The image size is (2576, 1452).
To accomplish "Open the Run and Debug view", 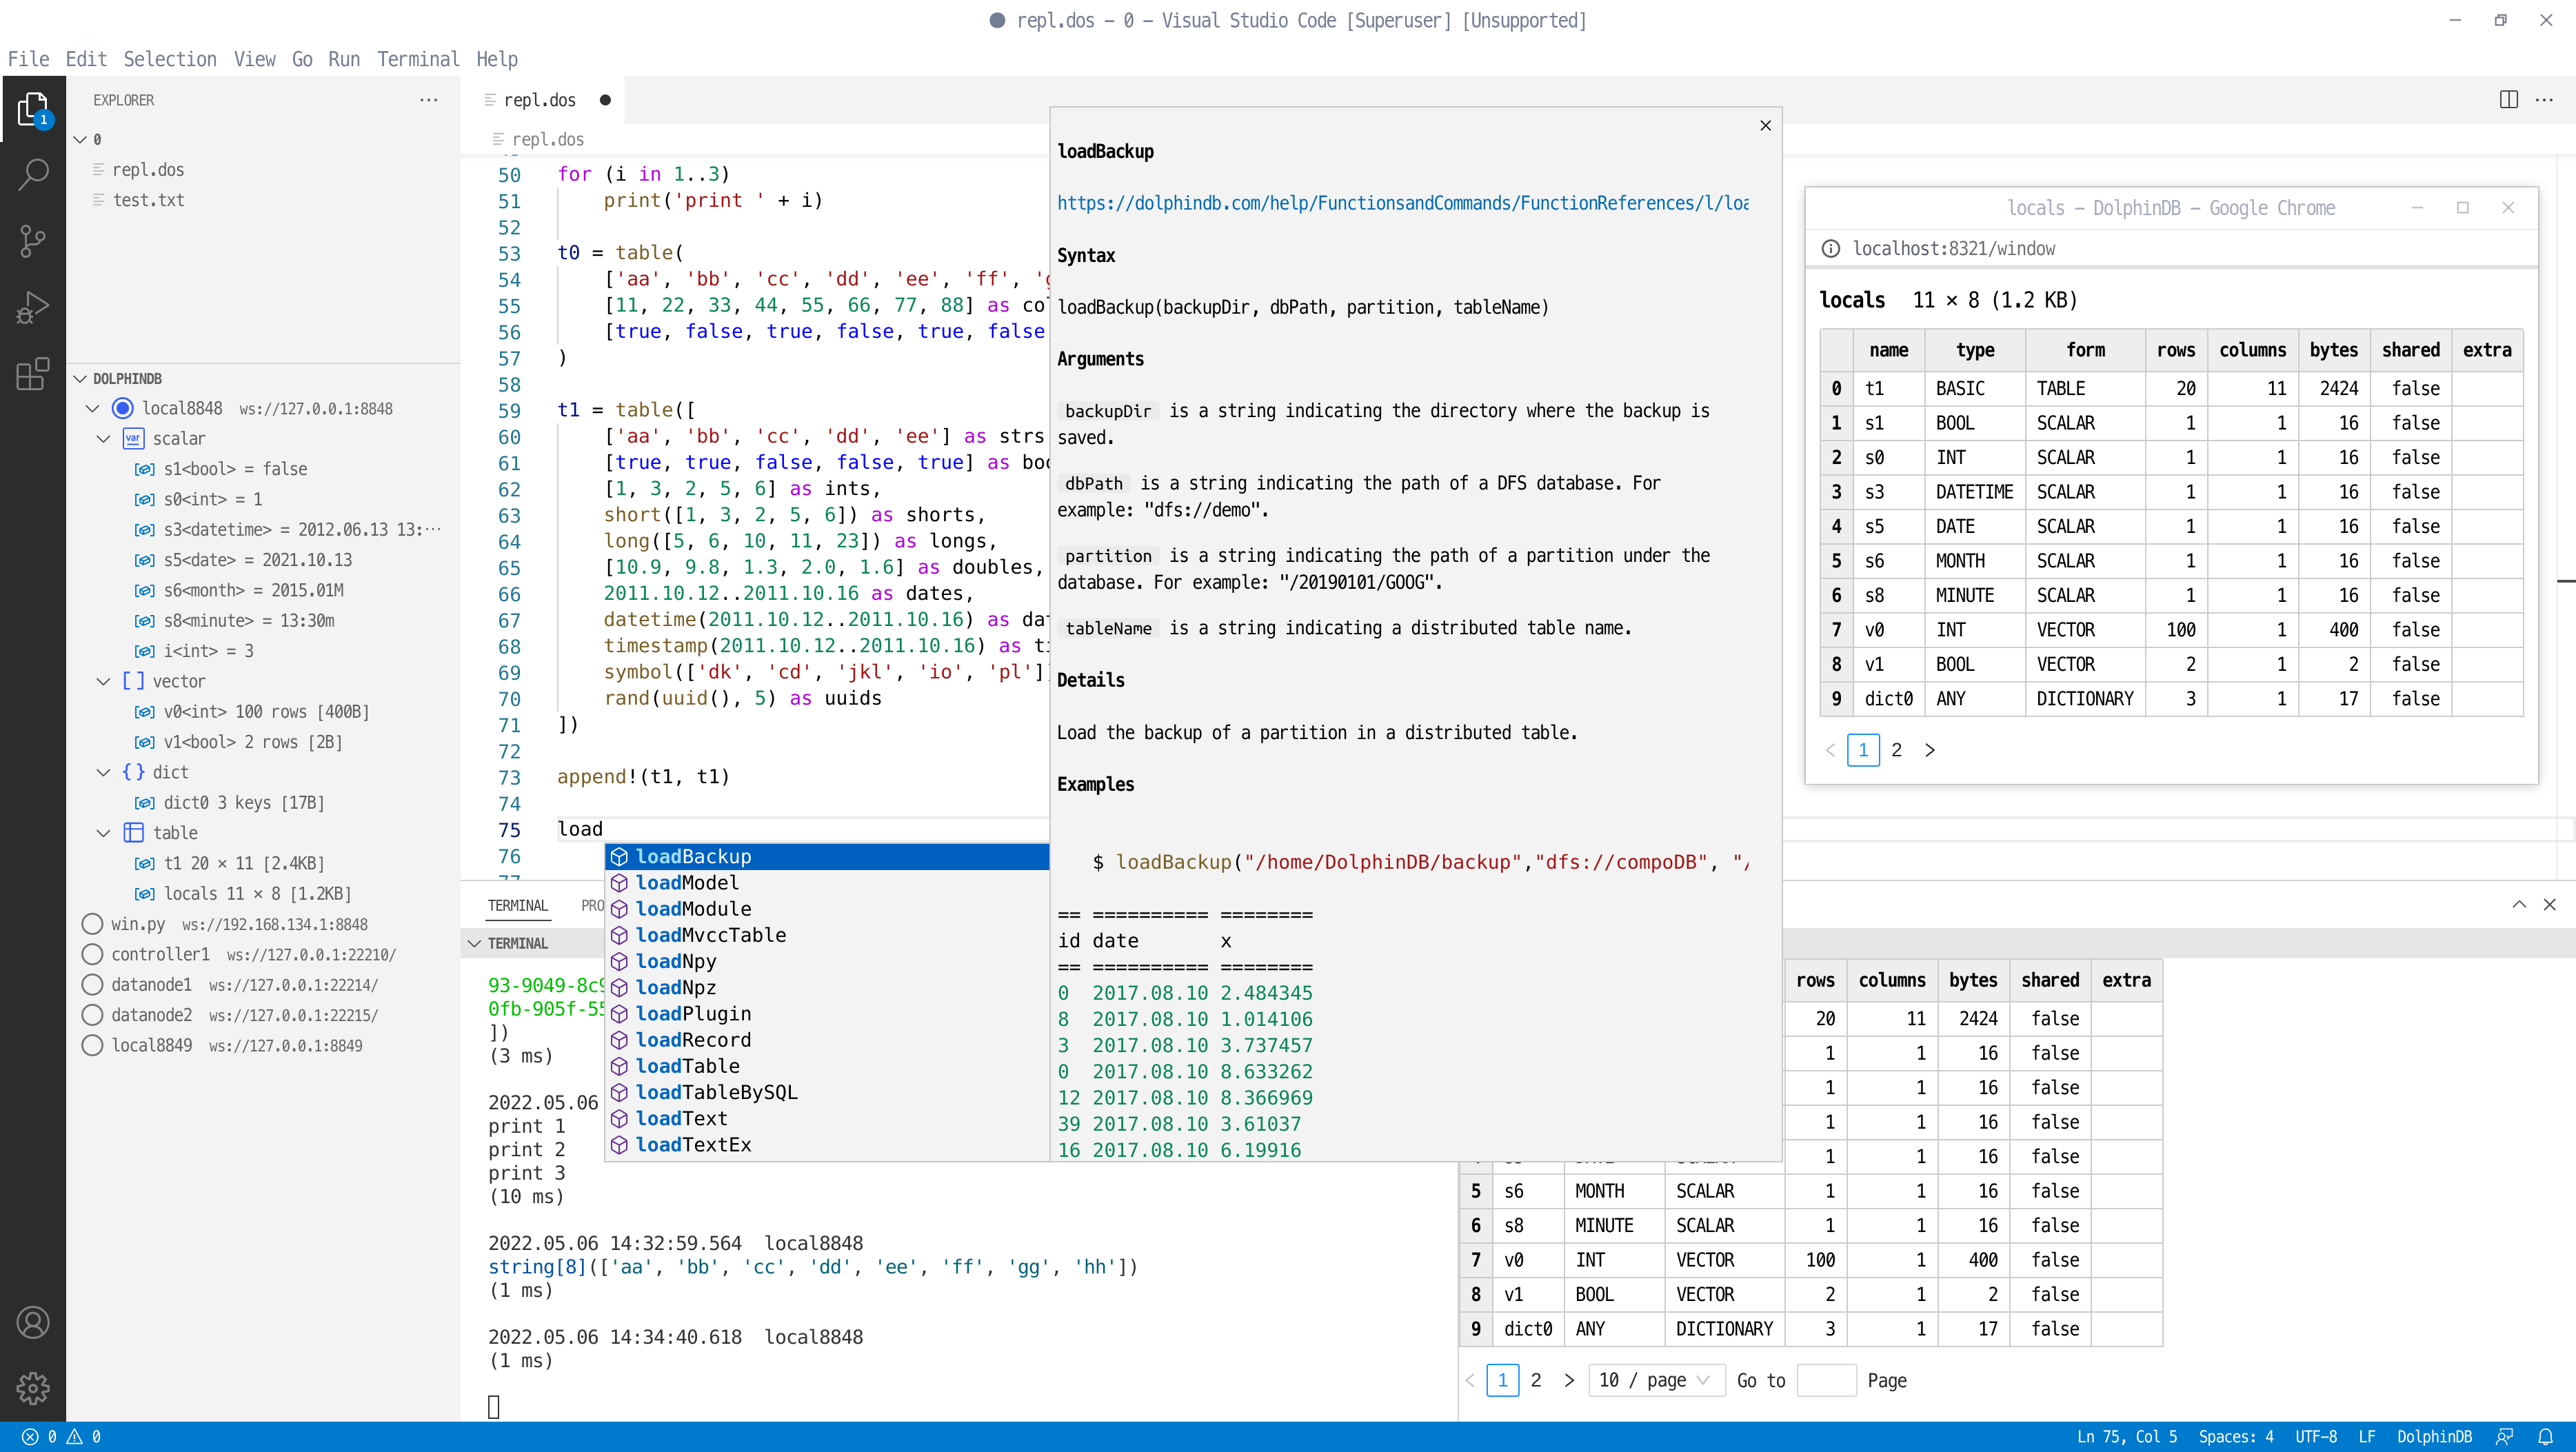I will tap(33, 307).
